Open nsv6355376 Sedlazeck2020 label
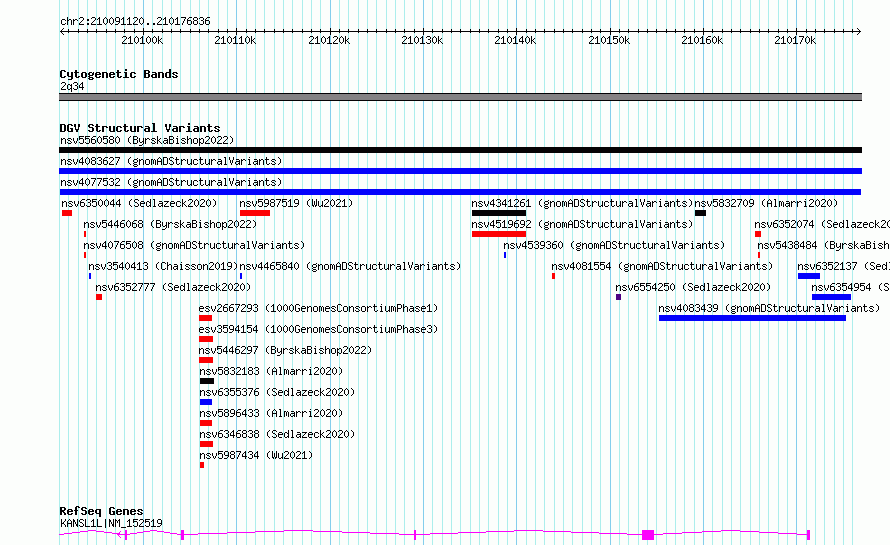This screenshot has height=545, width=890. pos(277,392)
